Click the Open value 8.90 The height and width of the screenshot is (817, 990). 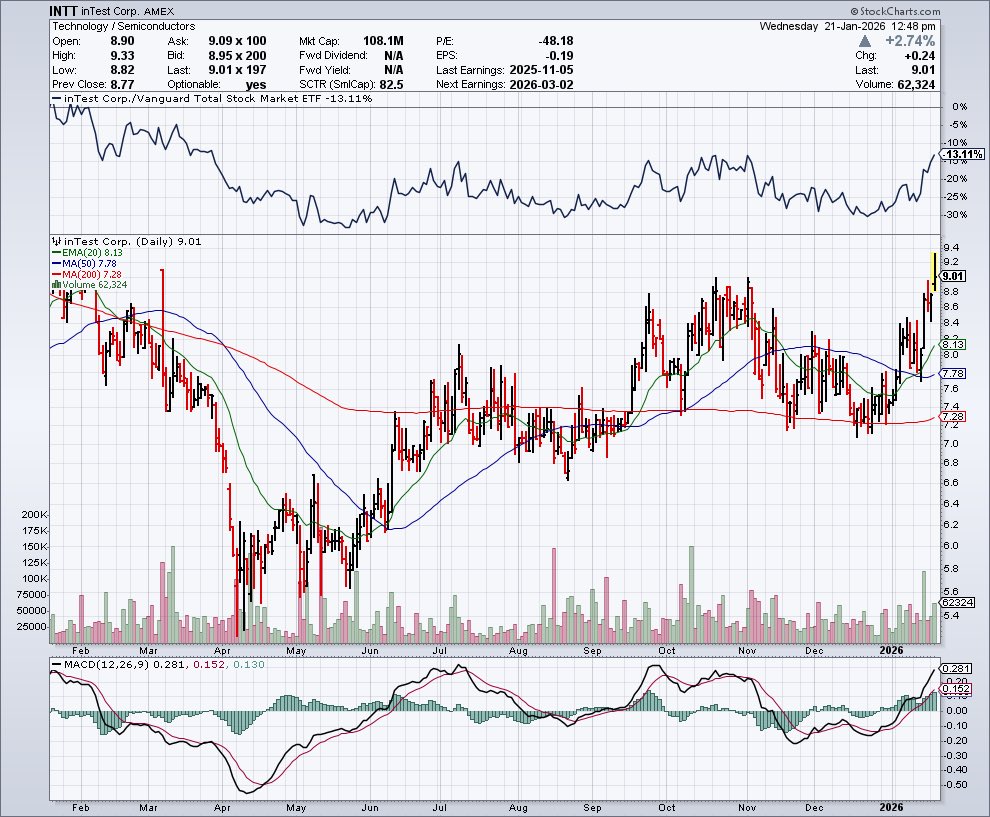click(x=122, y=41)
